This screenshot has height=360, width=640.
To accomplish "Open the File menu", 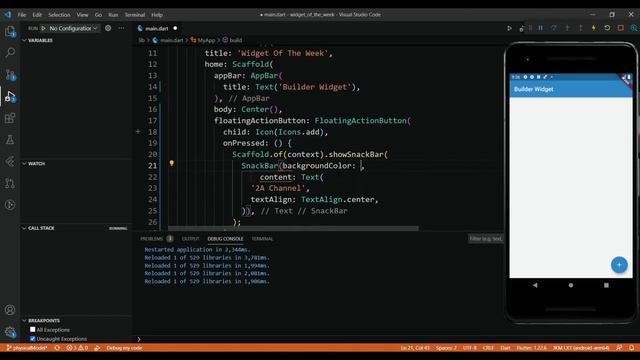I will 22,15.
